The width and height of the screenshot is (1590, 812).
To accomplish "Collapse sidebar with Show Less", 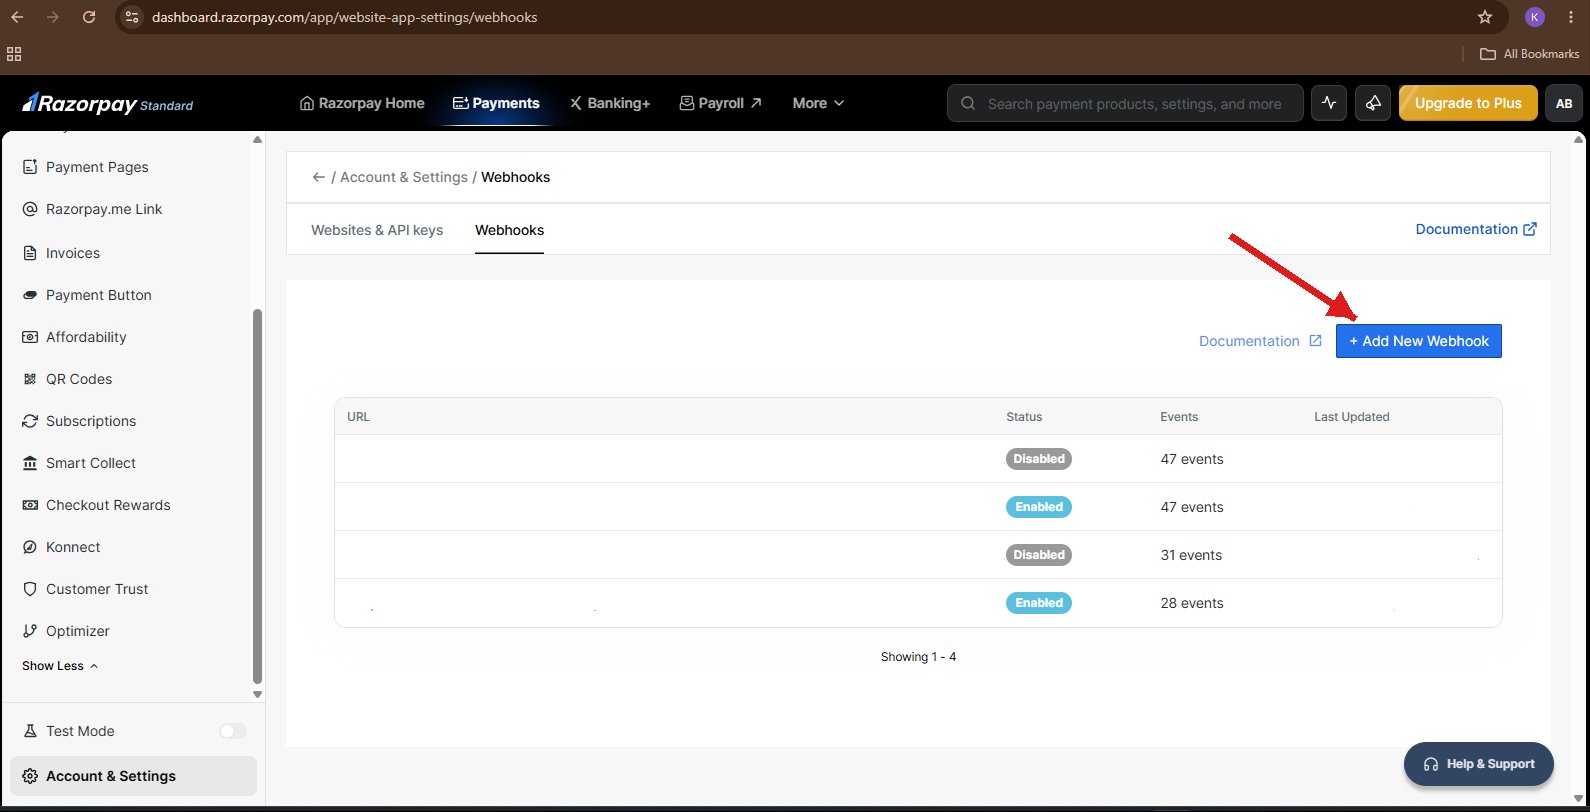I will coord(60,666).
